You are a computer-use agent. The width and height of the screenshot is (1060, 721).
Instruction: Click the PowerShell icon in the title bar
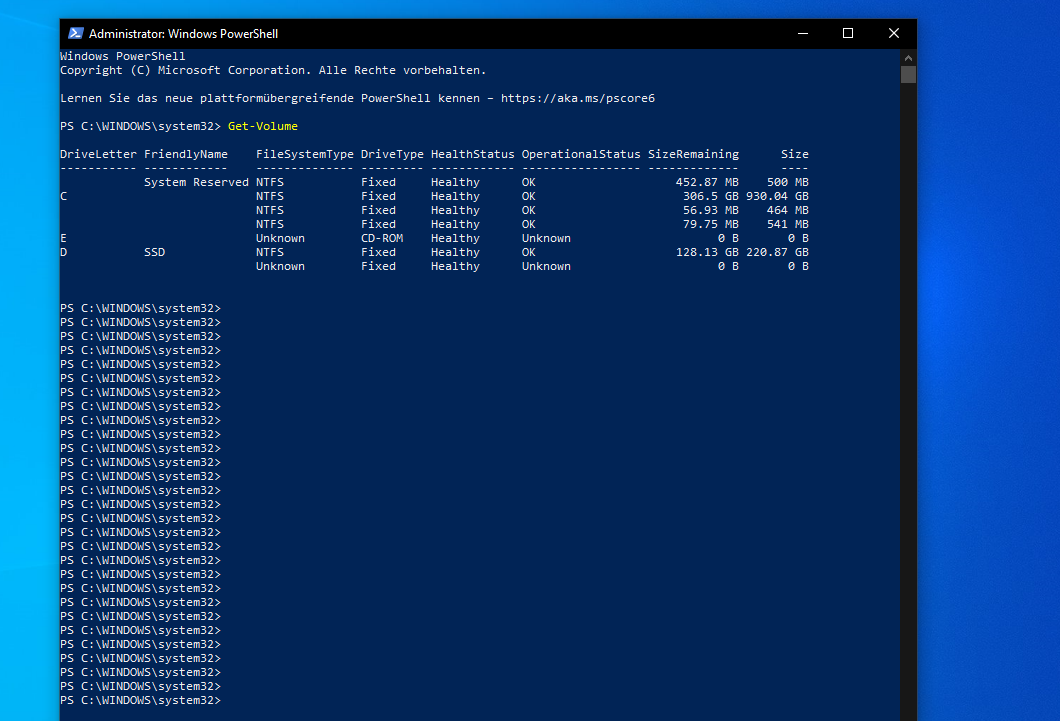tap(76, 33)
